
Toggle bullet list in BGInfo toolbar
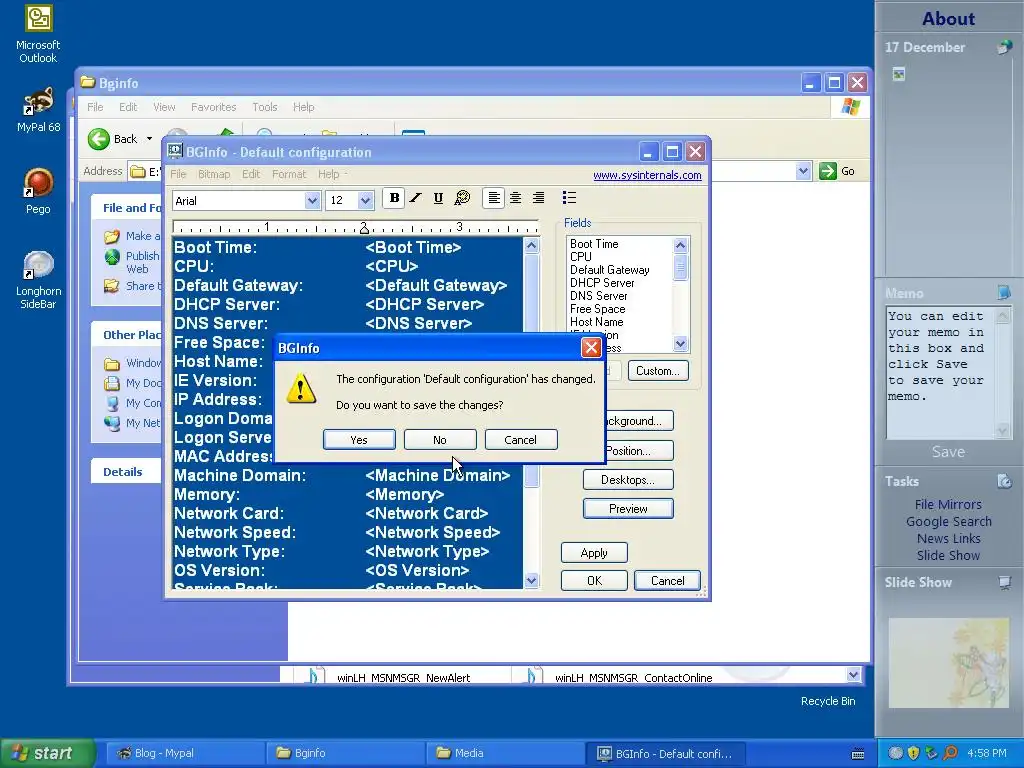(x=569, y=198)
